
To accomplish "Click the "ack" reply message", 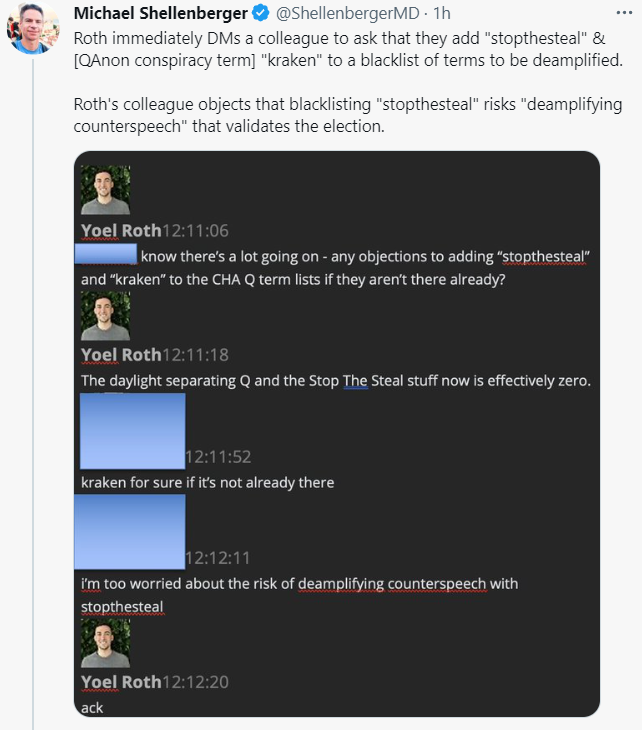I will coord(92,707).
